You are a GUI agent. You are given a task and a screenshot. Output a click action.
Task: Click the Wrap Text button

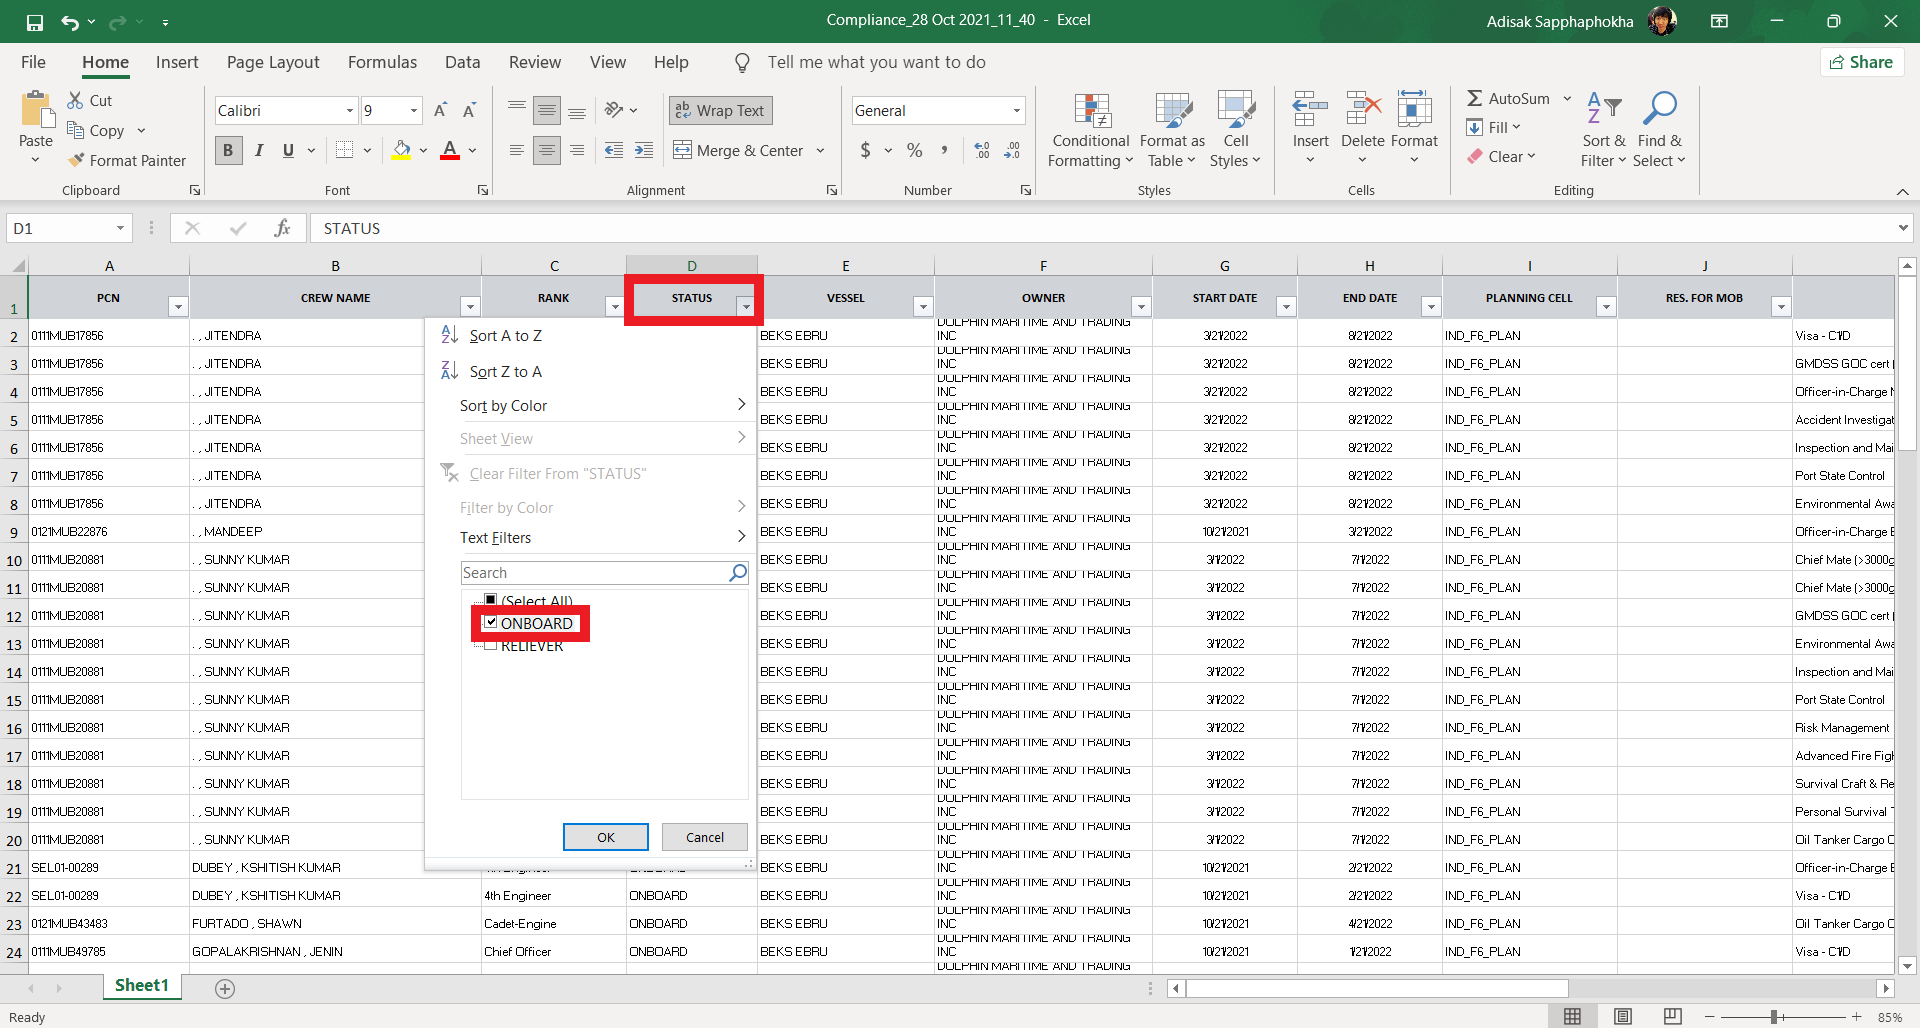(721, 110)
